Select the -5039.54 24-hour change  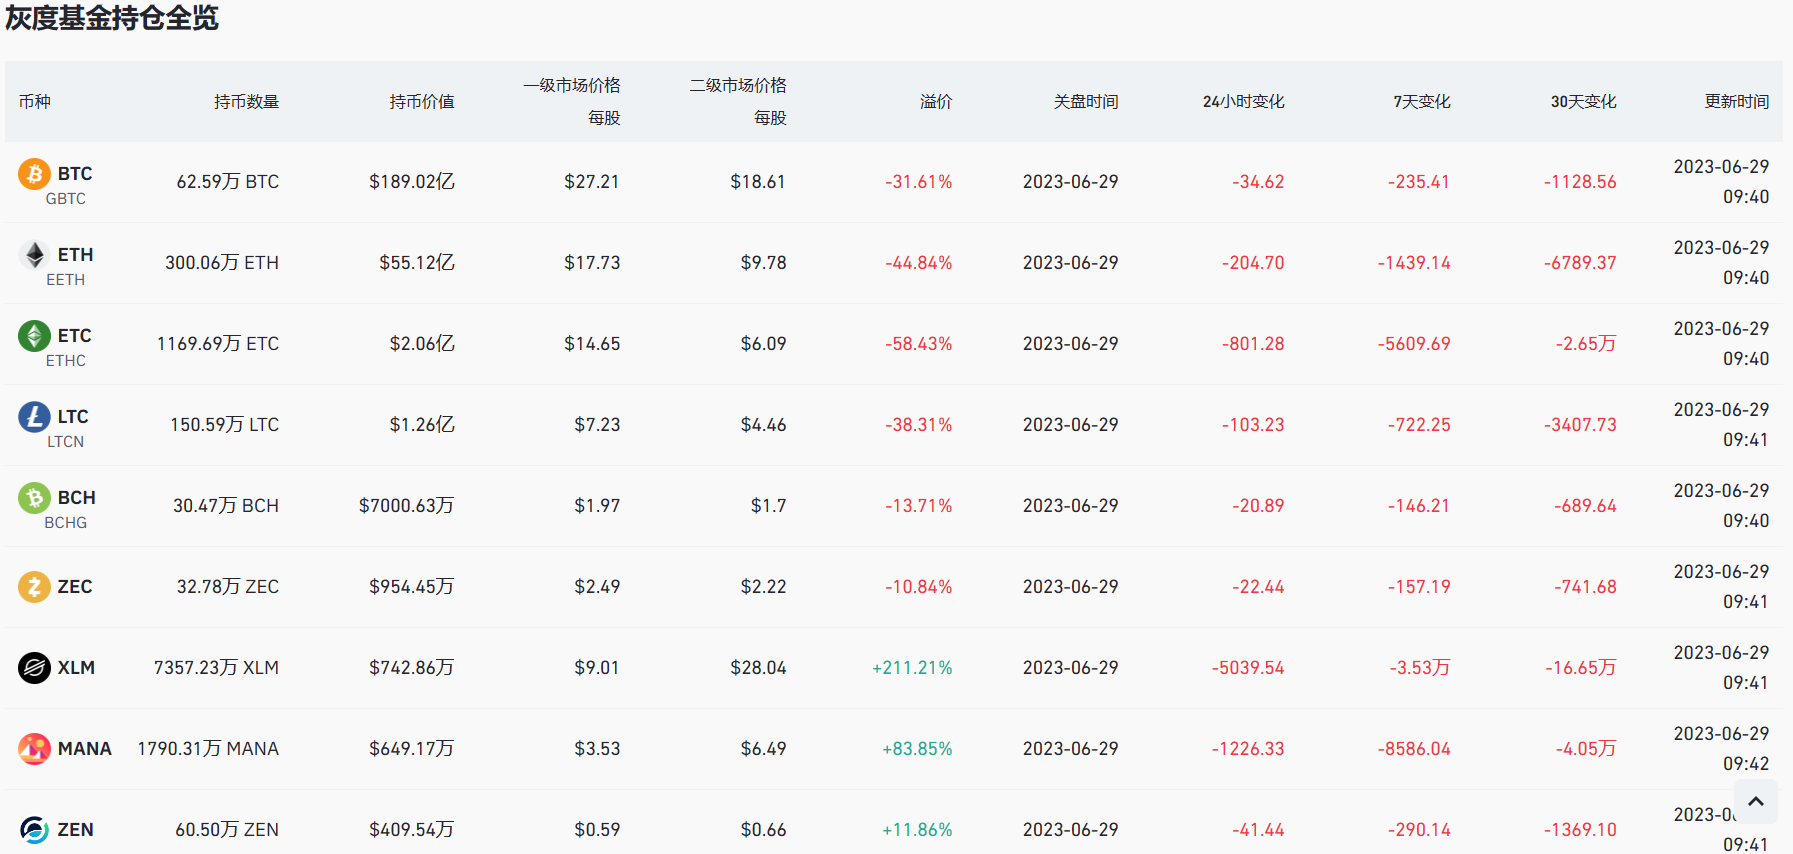[1248, 668]
